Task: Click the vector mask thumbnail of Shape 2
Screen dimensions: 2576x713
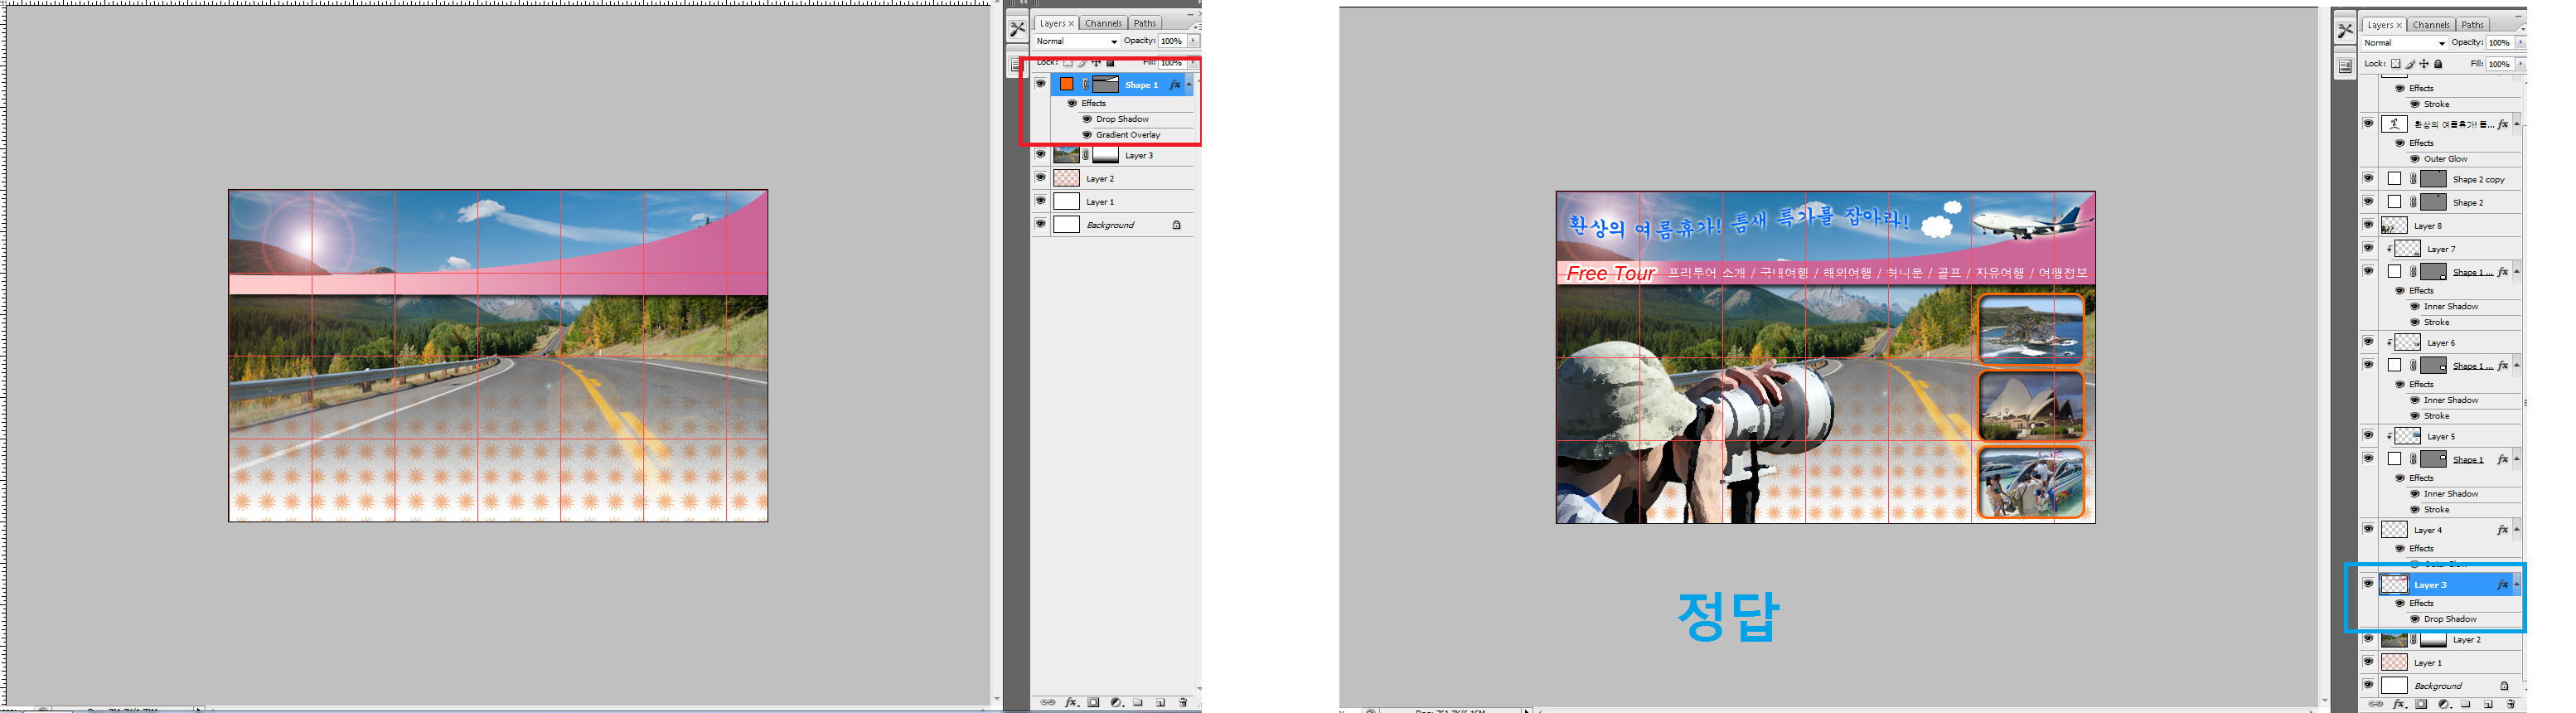Action: 2433,203
